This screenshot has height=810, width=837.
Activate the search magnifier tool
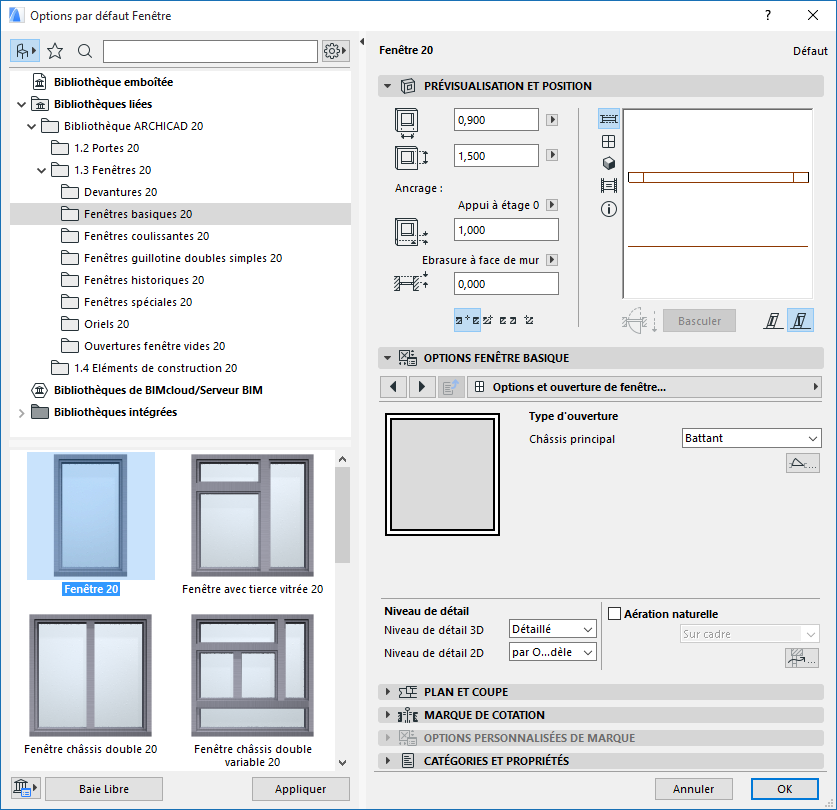coord(84,49)
